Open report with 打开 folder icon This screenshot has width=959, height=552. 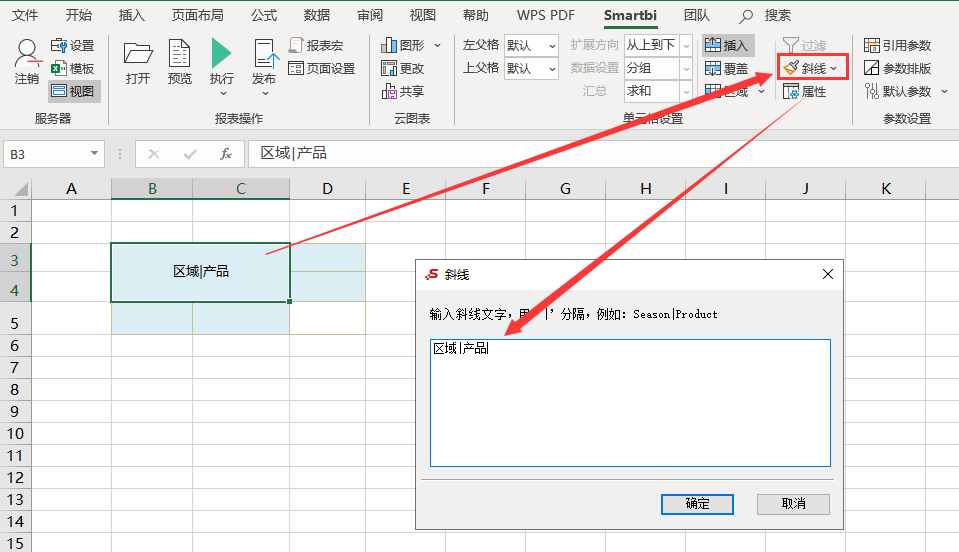click(x=138, y=61)
